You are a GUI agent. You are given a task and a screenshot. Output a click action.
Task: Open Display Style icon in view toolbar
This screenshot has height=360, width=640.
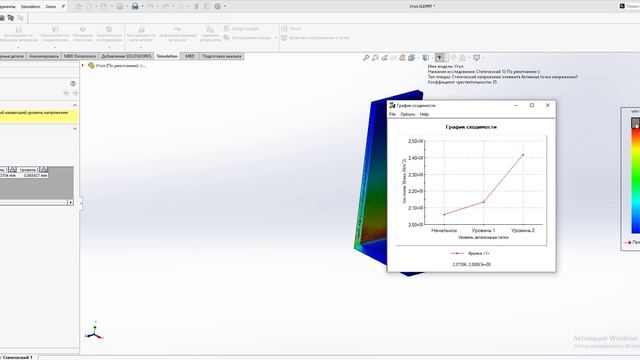point(425,58)
